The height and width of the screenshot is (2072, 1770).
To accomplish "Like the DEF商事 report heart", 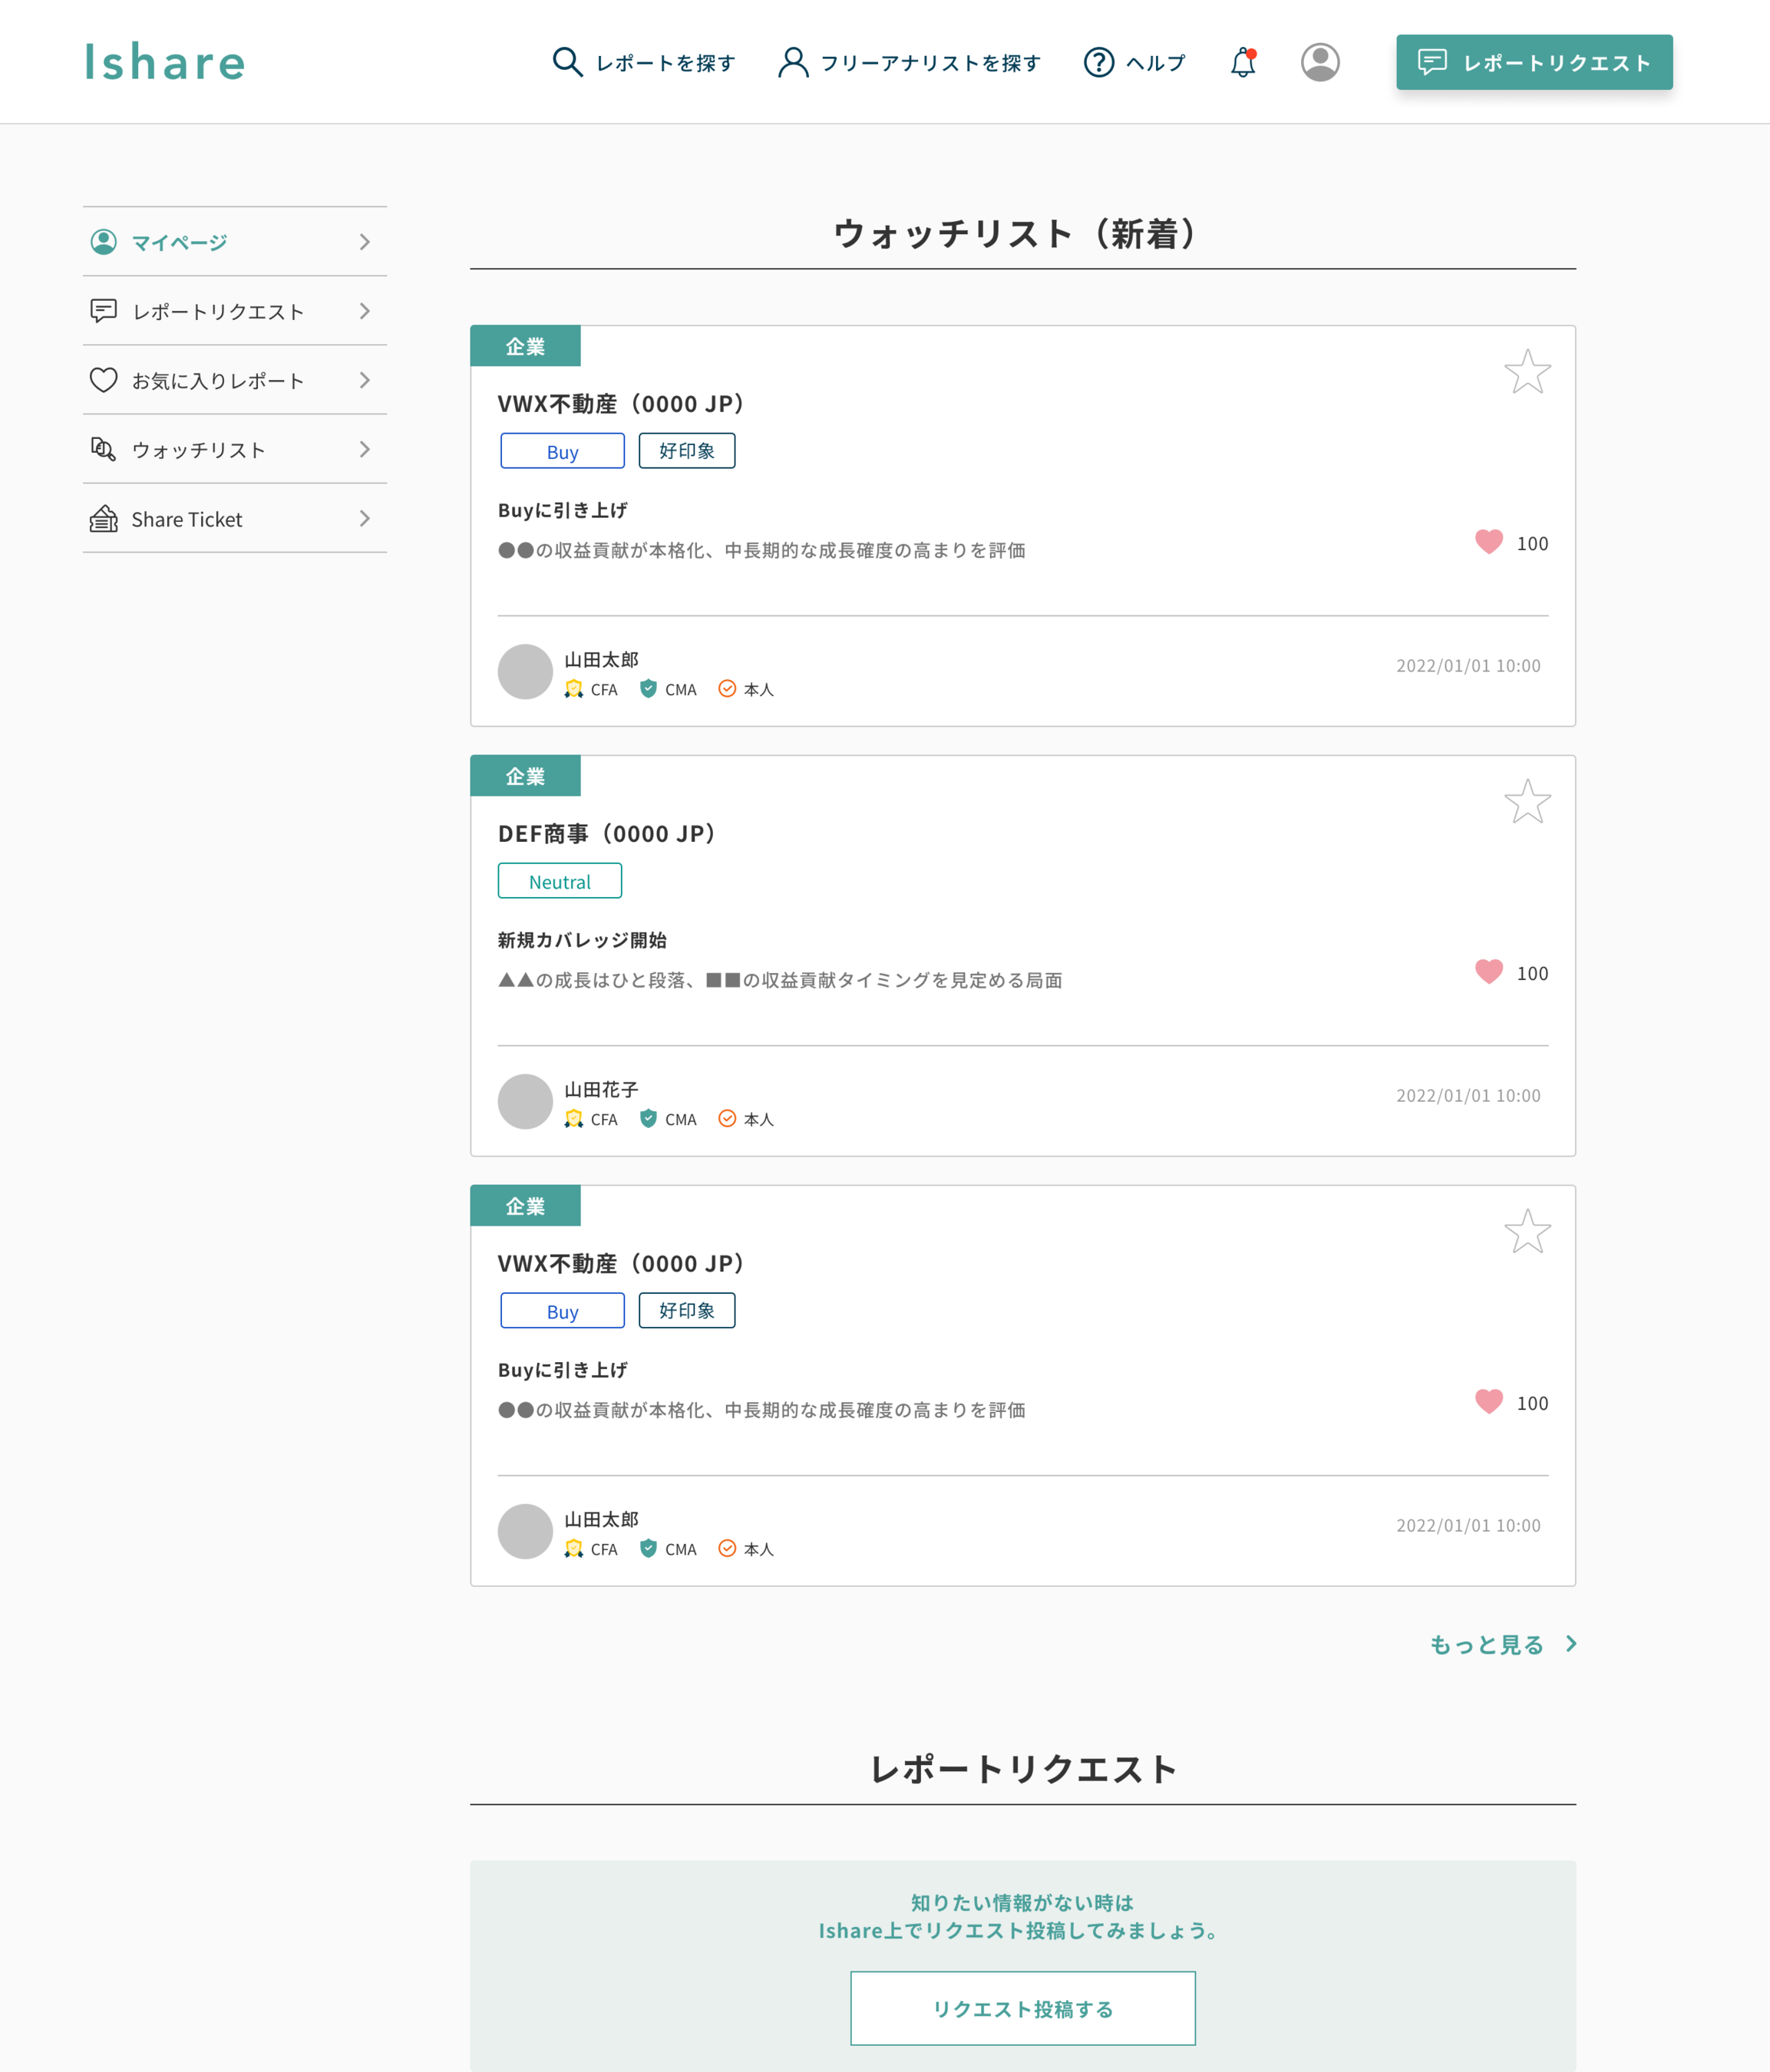I will click(1489, 971).
